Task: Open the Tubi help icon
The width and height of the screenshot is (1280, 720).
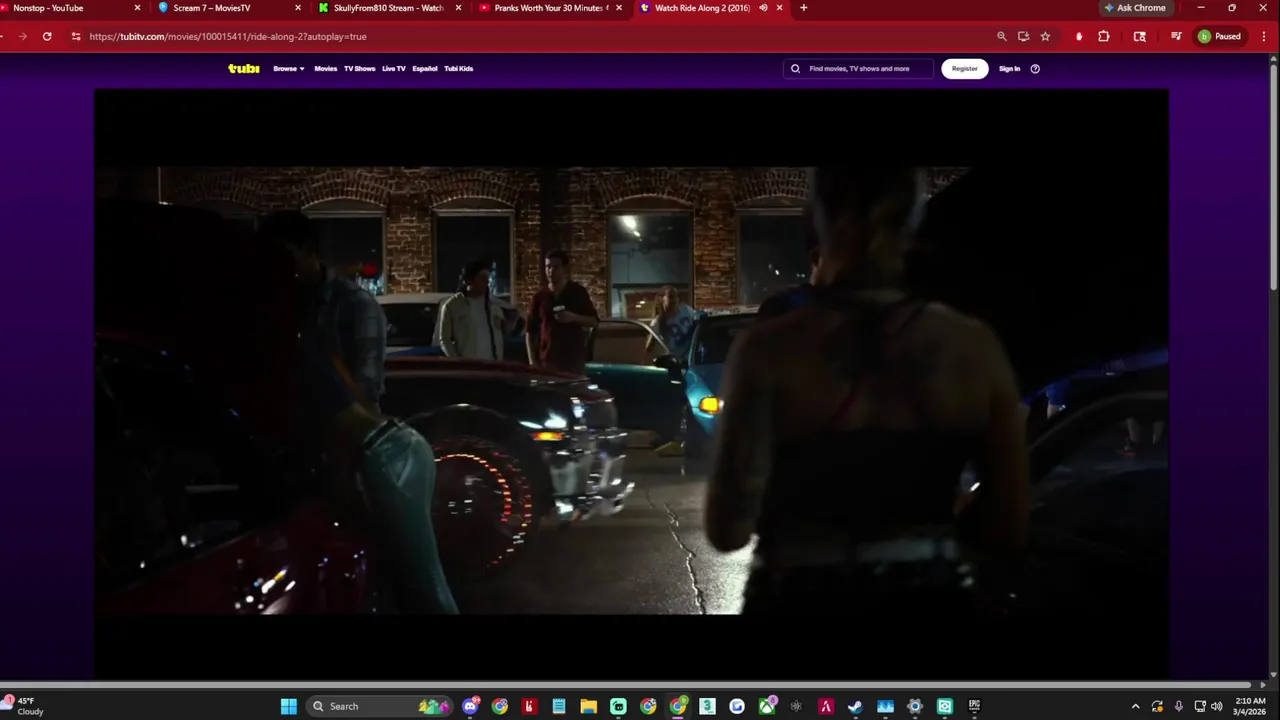Action: 1035,69
